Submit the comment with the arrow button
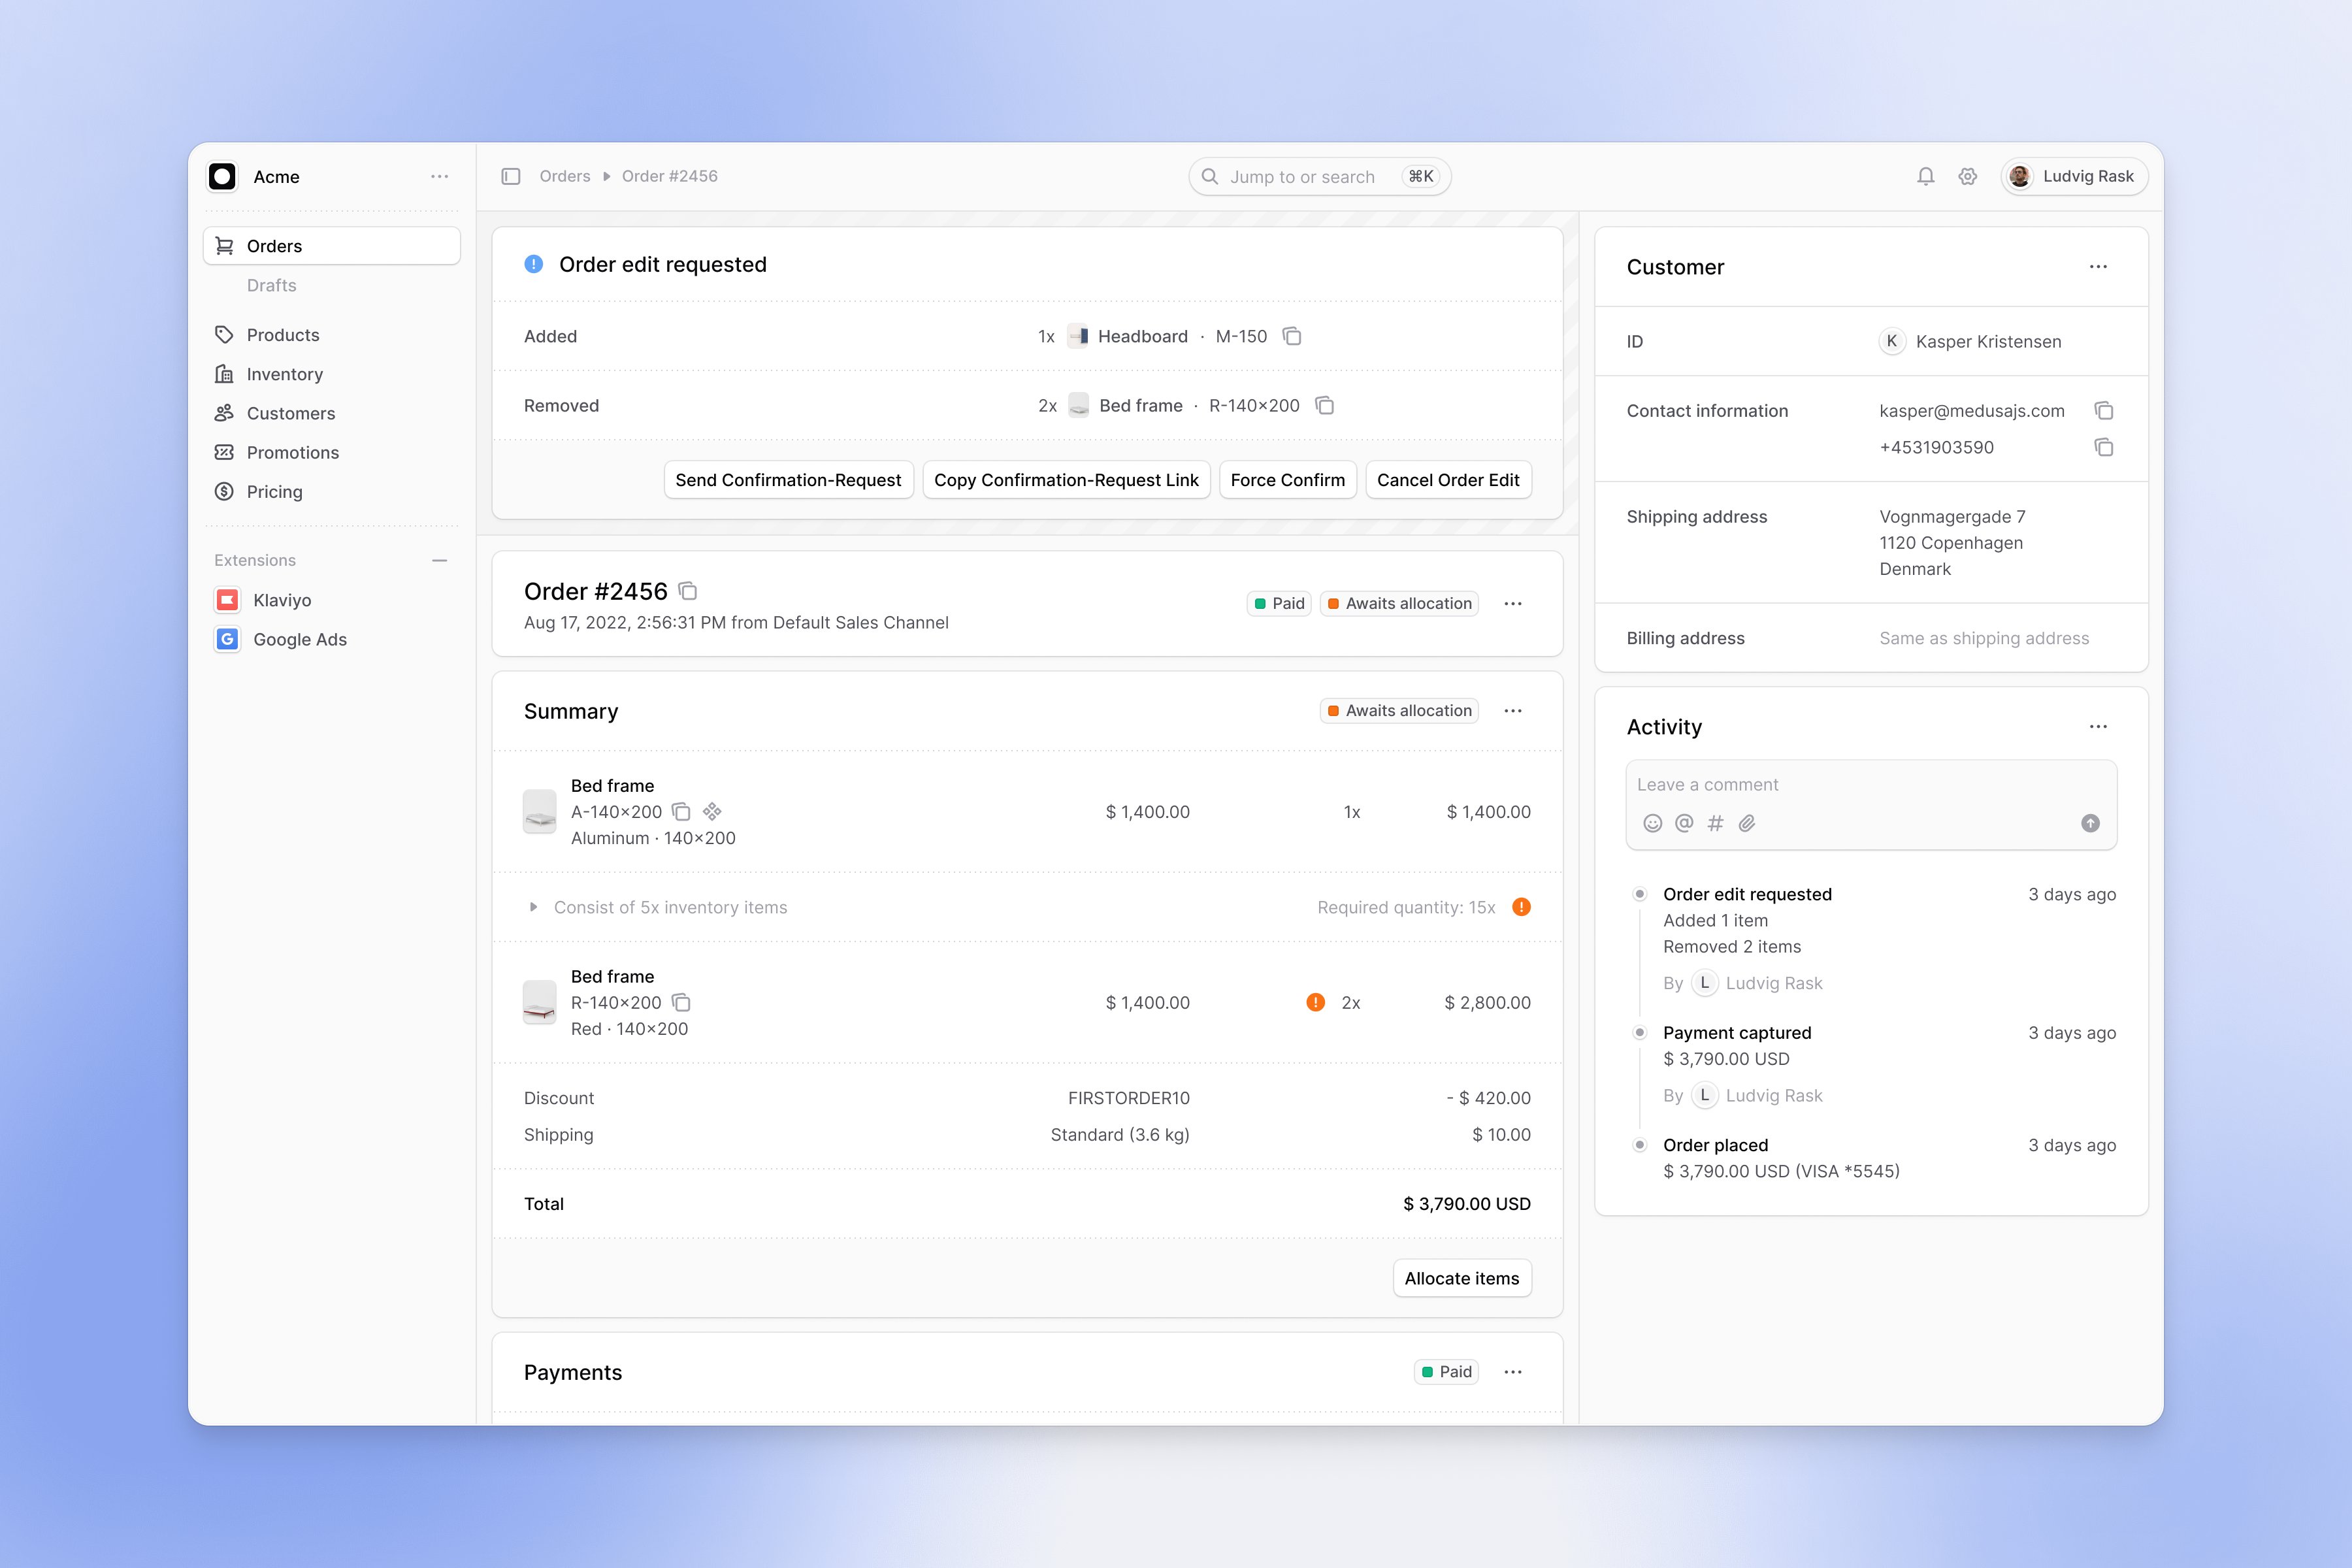The width and height of the screenshot is (2352, 1568). pyautogui.click(x=2090, y=824)
